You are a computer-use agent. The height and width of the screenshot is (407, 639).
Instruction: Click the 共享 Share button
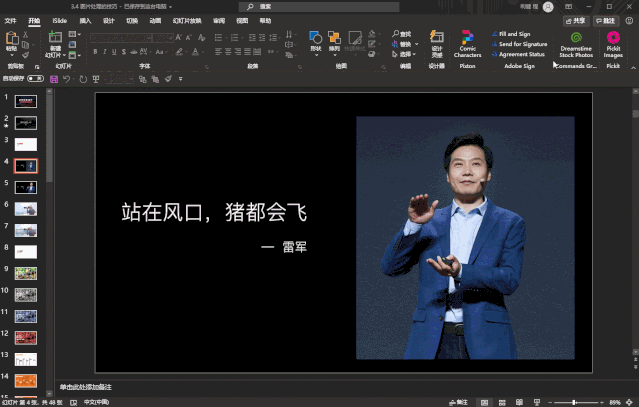(575, 21)
